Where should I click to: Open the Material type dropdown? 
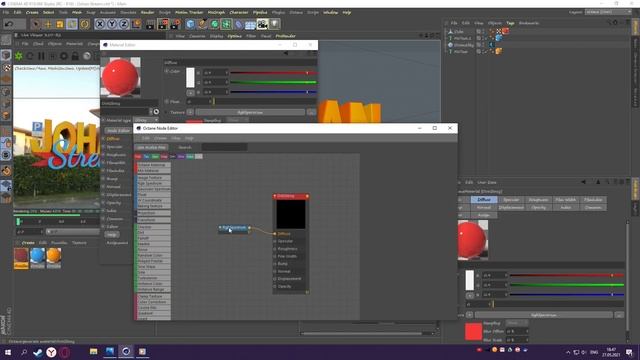point(146,120)
